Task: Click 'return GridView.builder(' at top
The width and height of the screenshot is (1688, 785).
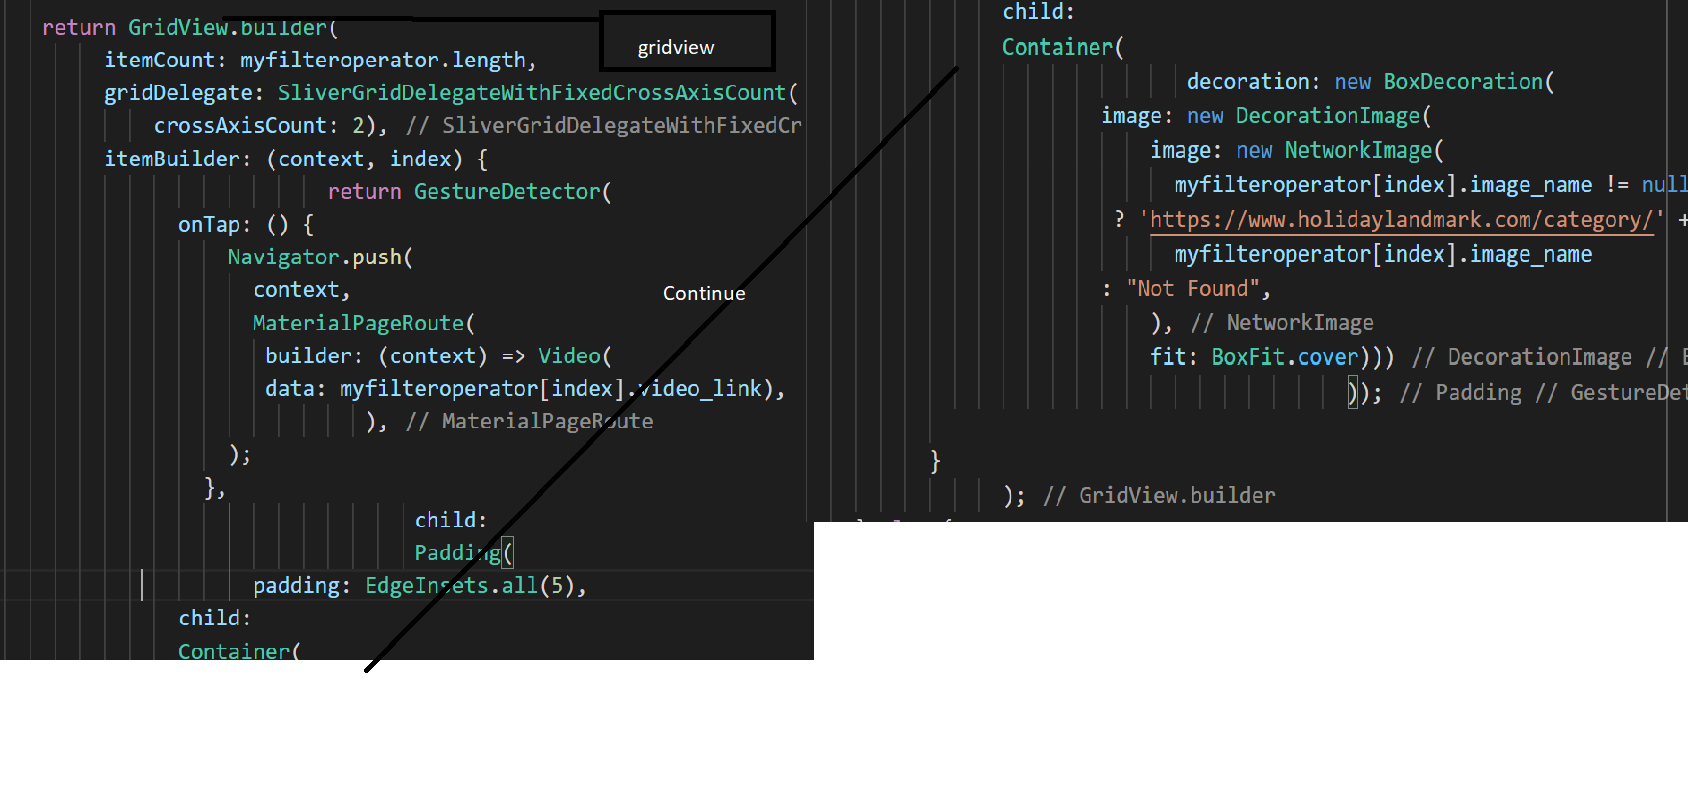Action: (x=190, y=28)
